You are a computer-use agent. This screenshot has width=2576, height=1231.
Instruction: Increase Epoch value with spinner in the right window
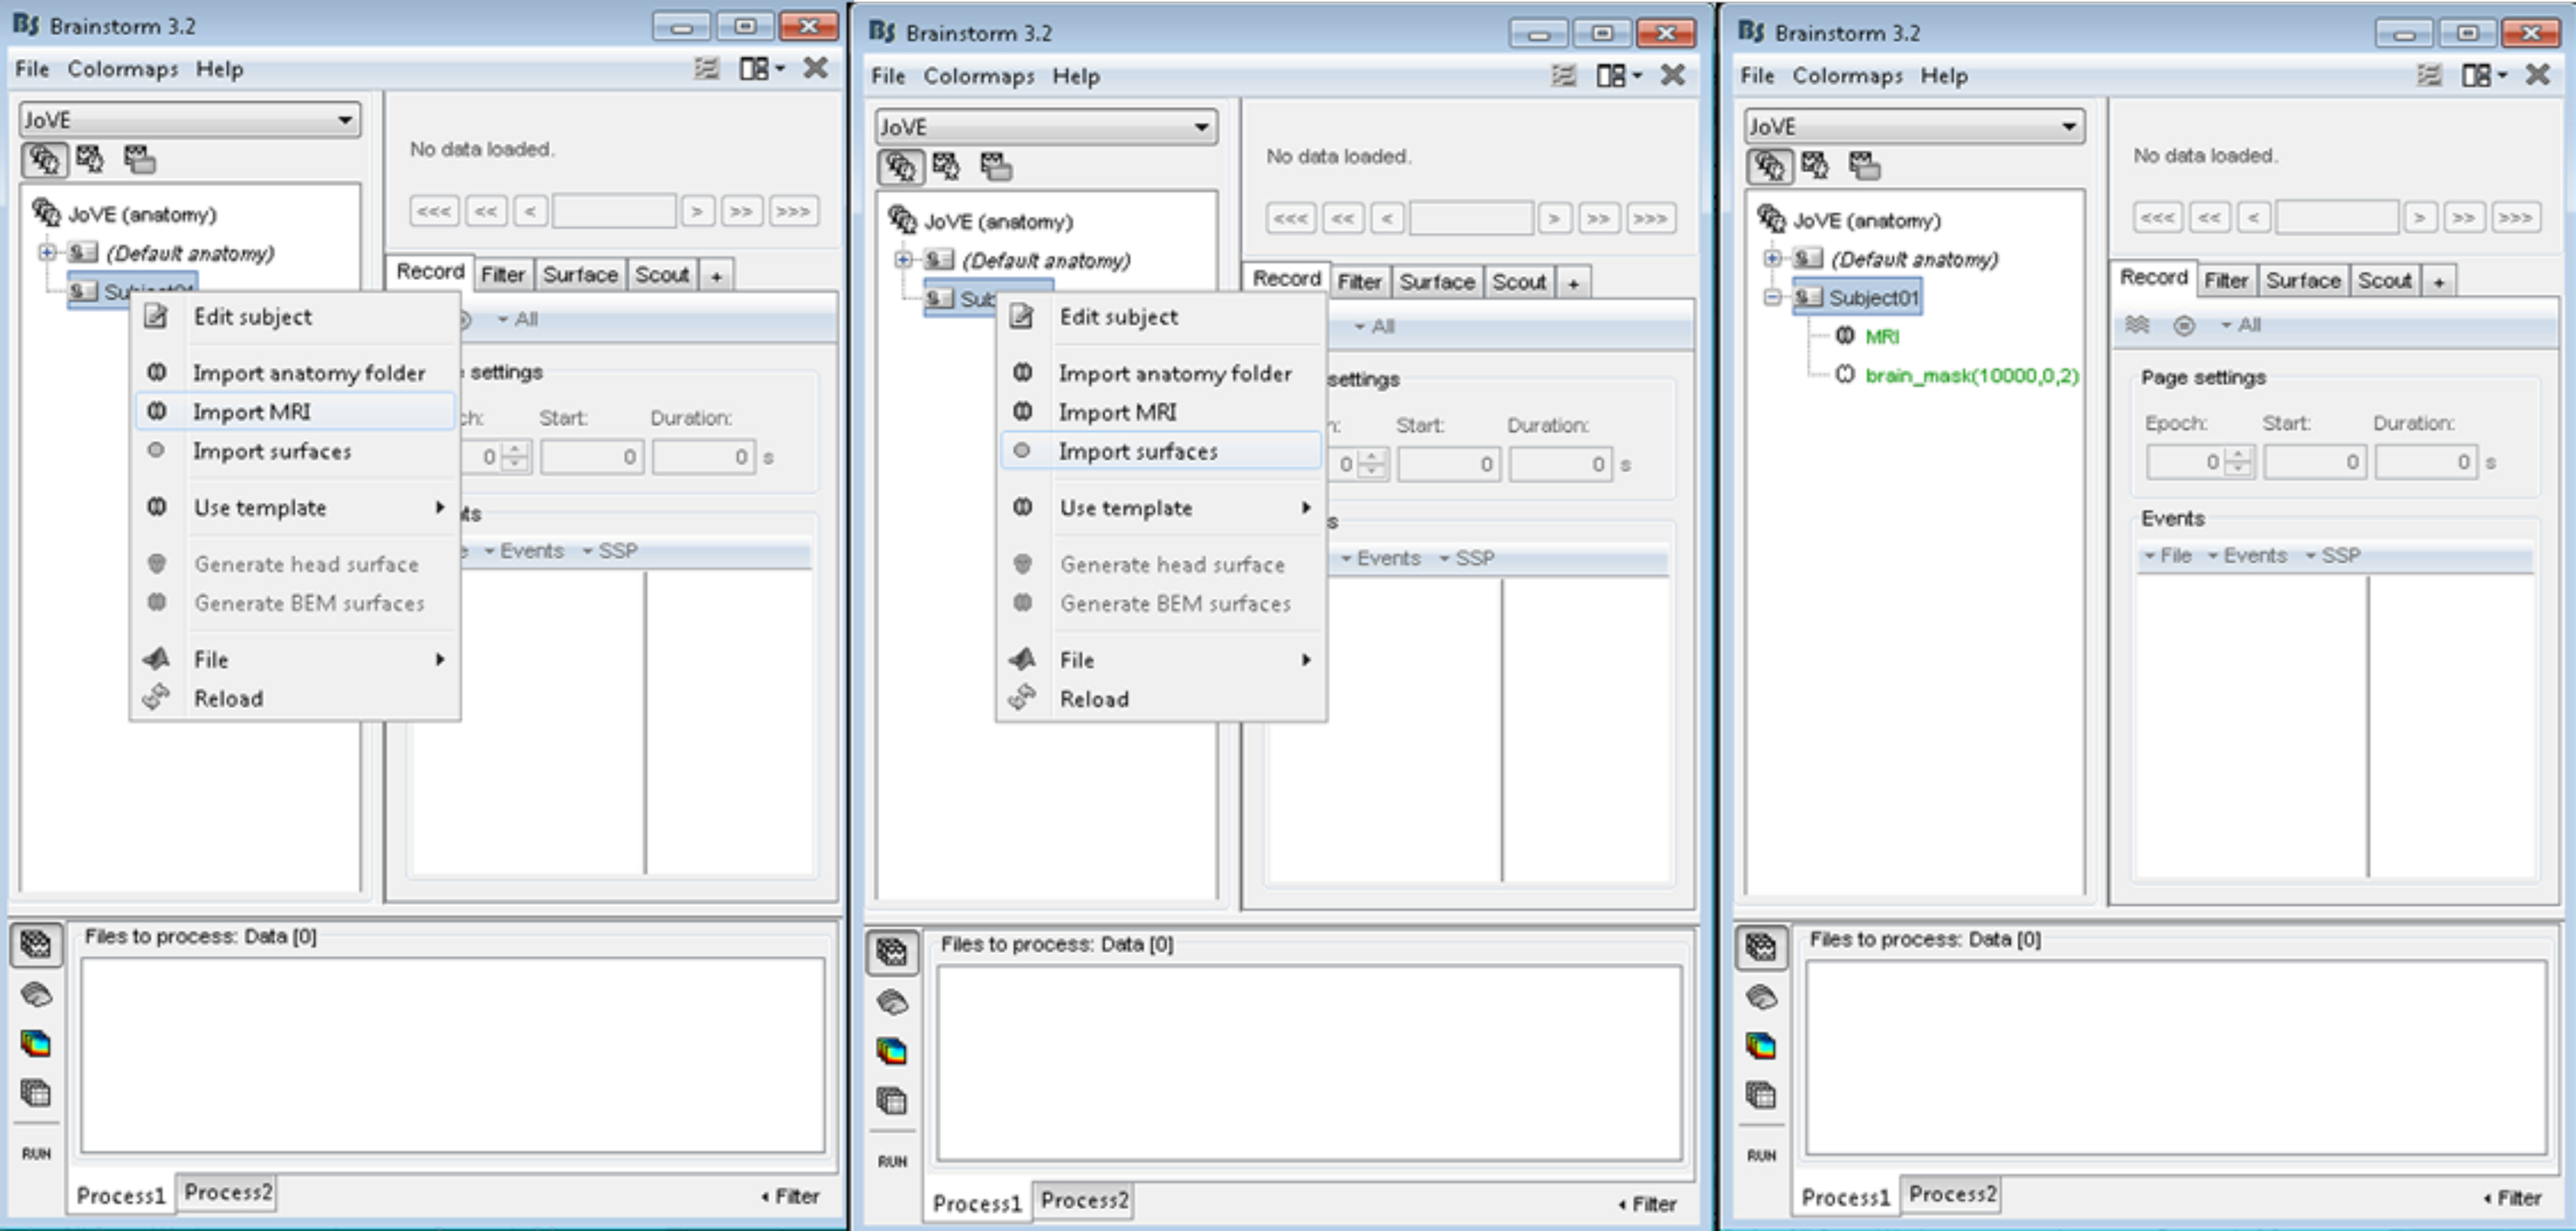pyautogui.click(x=2240, y=455)
